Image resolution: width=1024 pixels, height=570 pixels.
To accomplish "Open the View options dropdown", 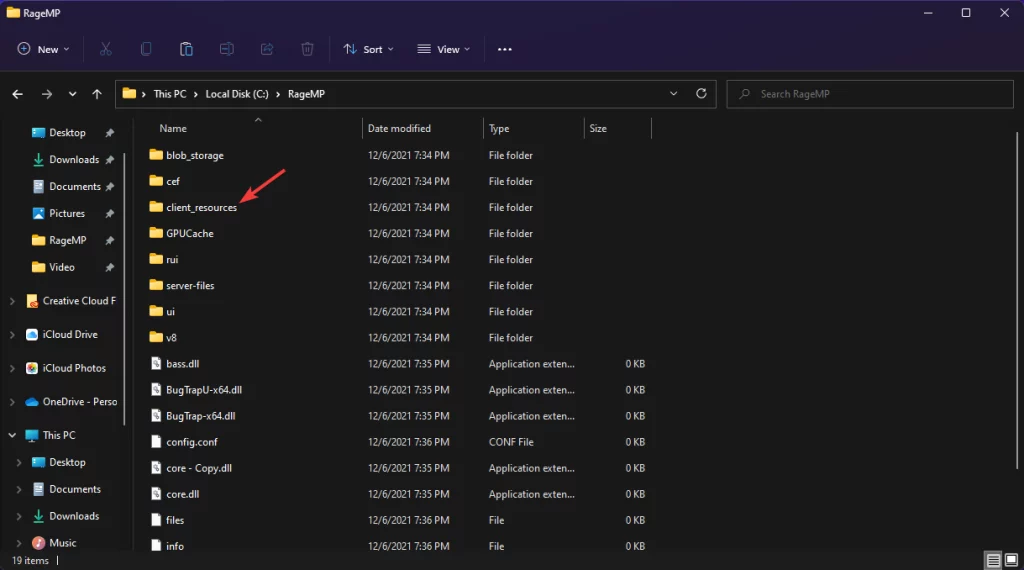I will click(x=443, y=49).
